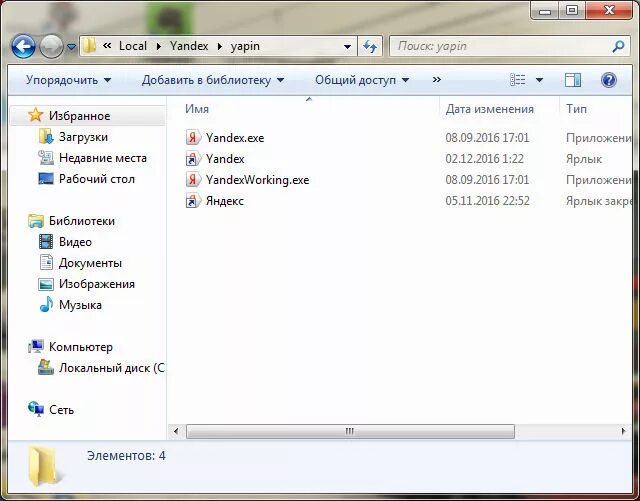Open Сеть in the navigation pane
The width and height of the screenshot is (640, 501).
pos(61,410)
